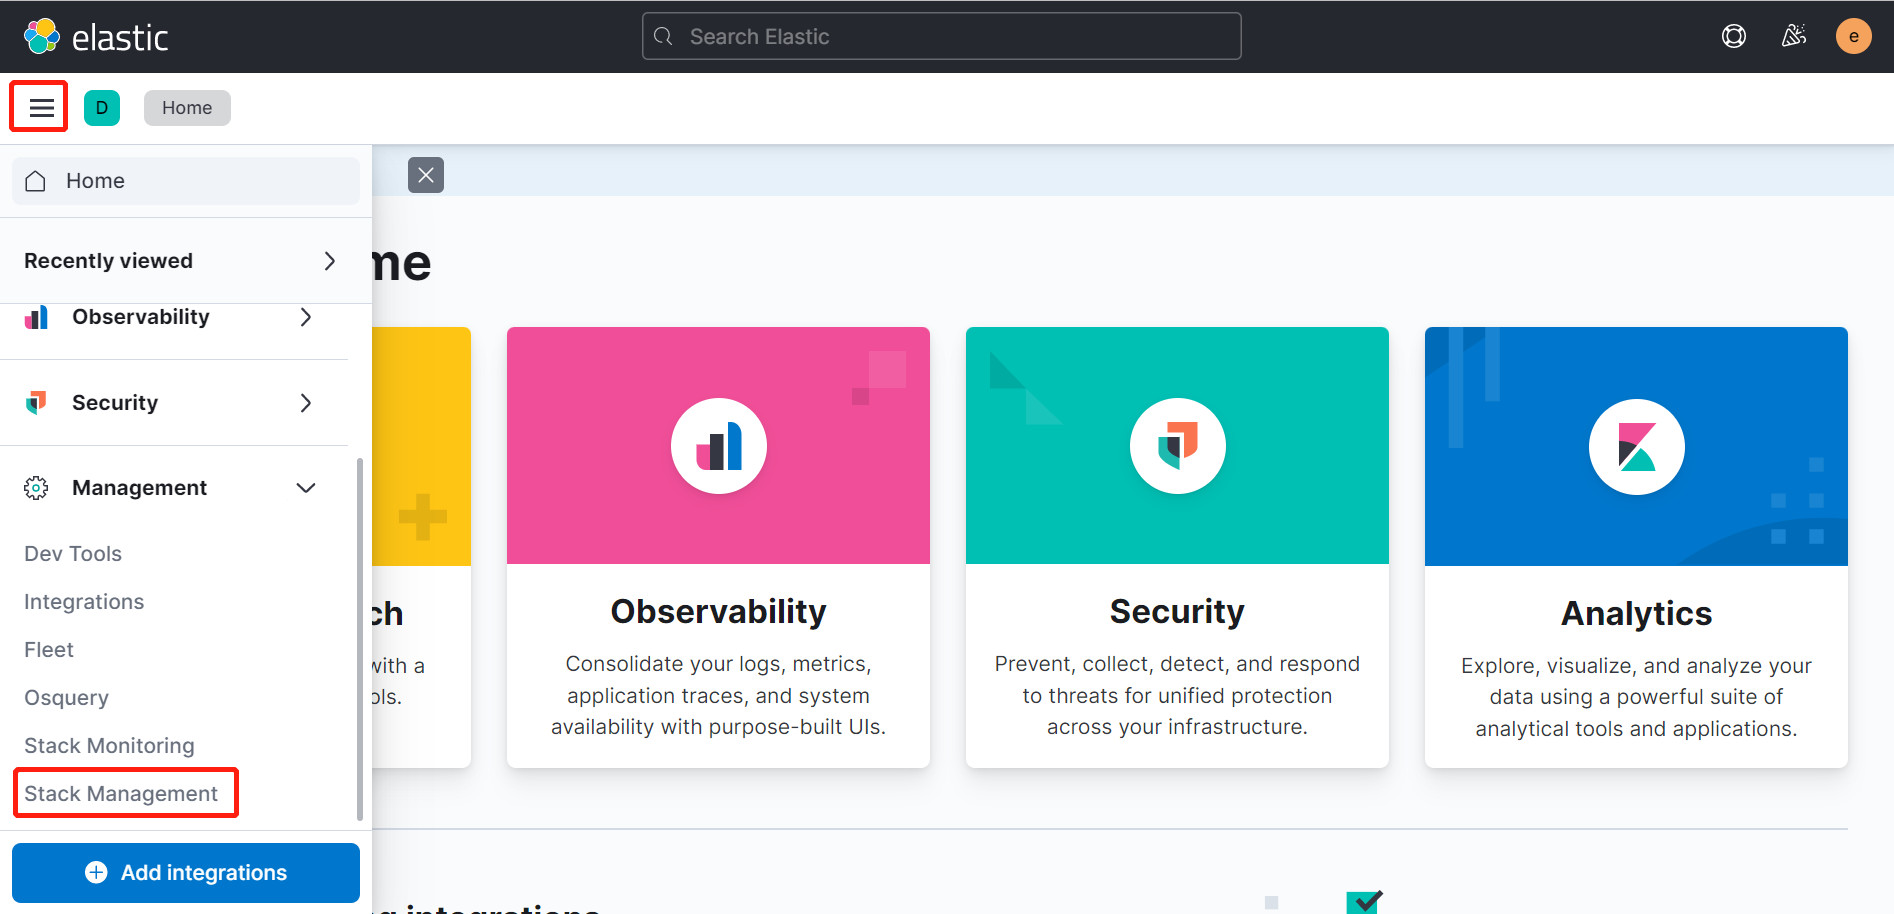
Task: Open Integrations from Management
Action: [x=84, y=602]
